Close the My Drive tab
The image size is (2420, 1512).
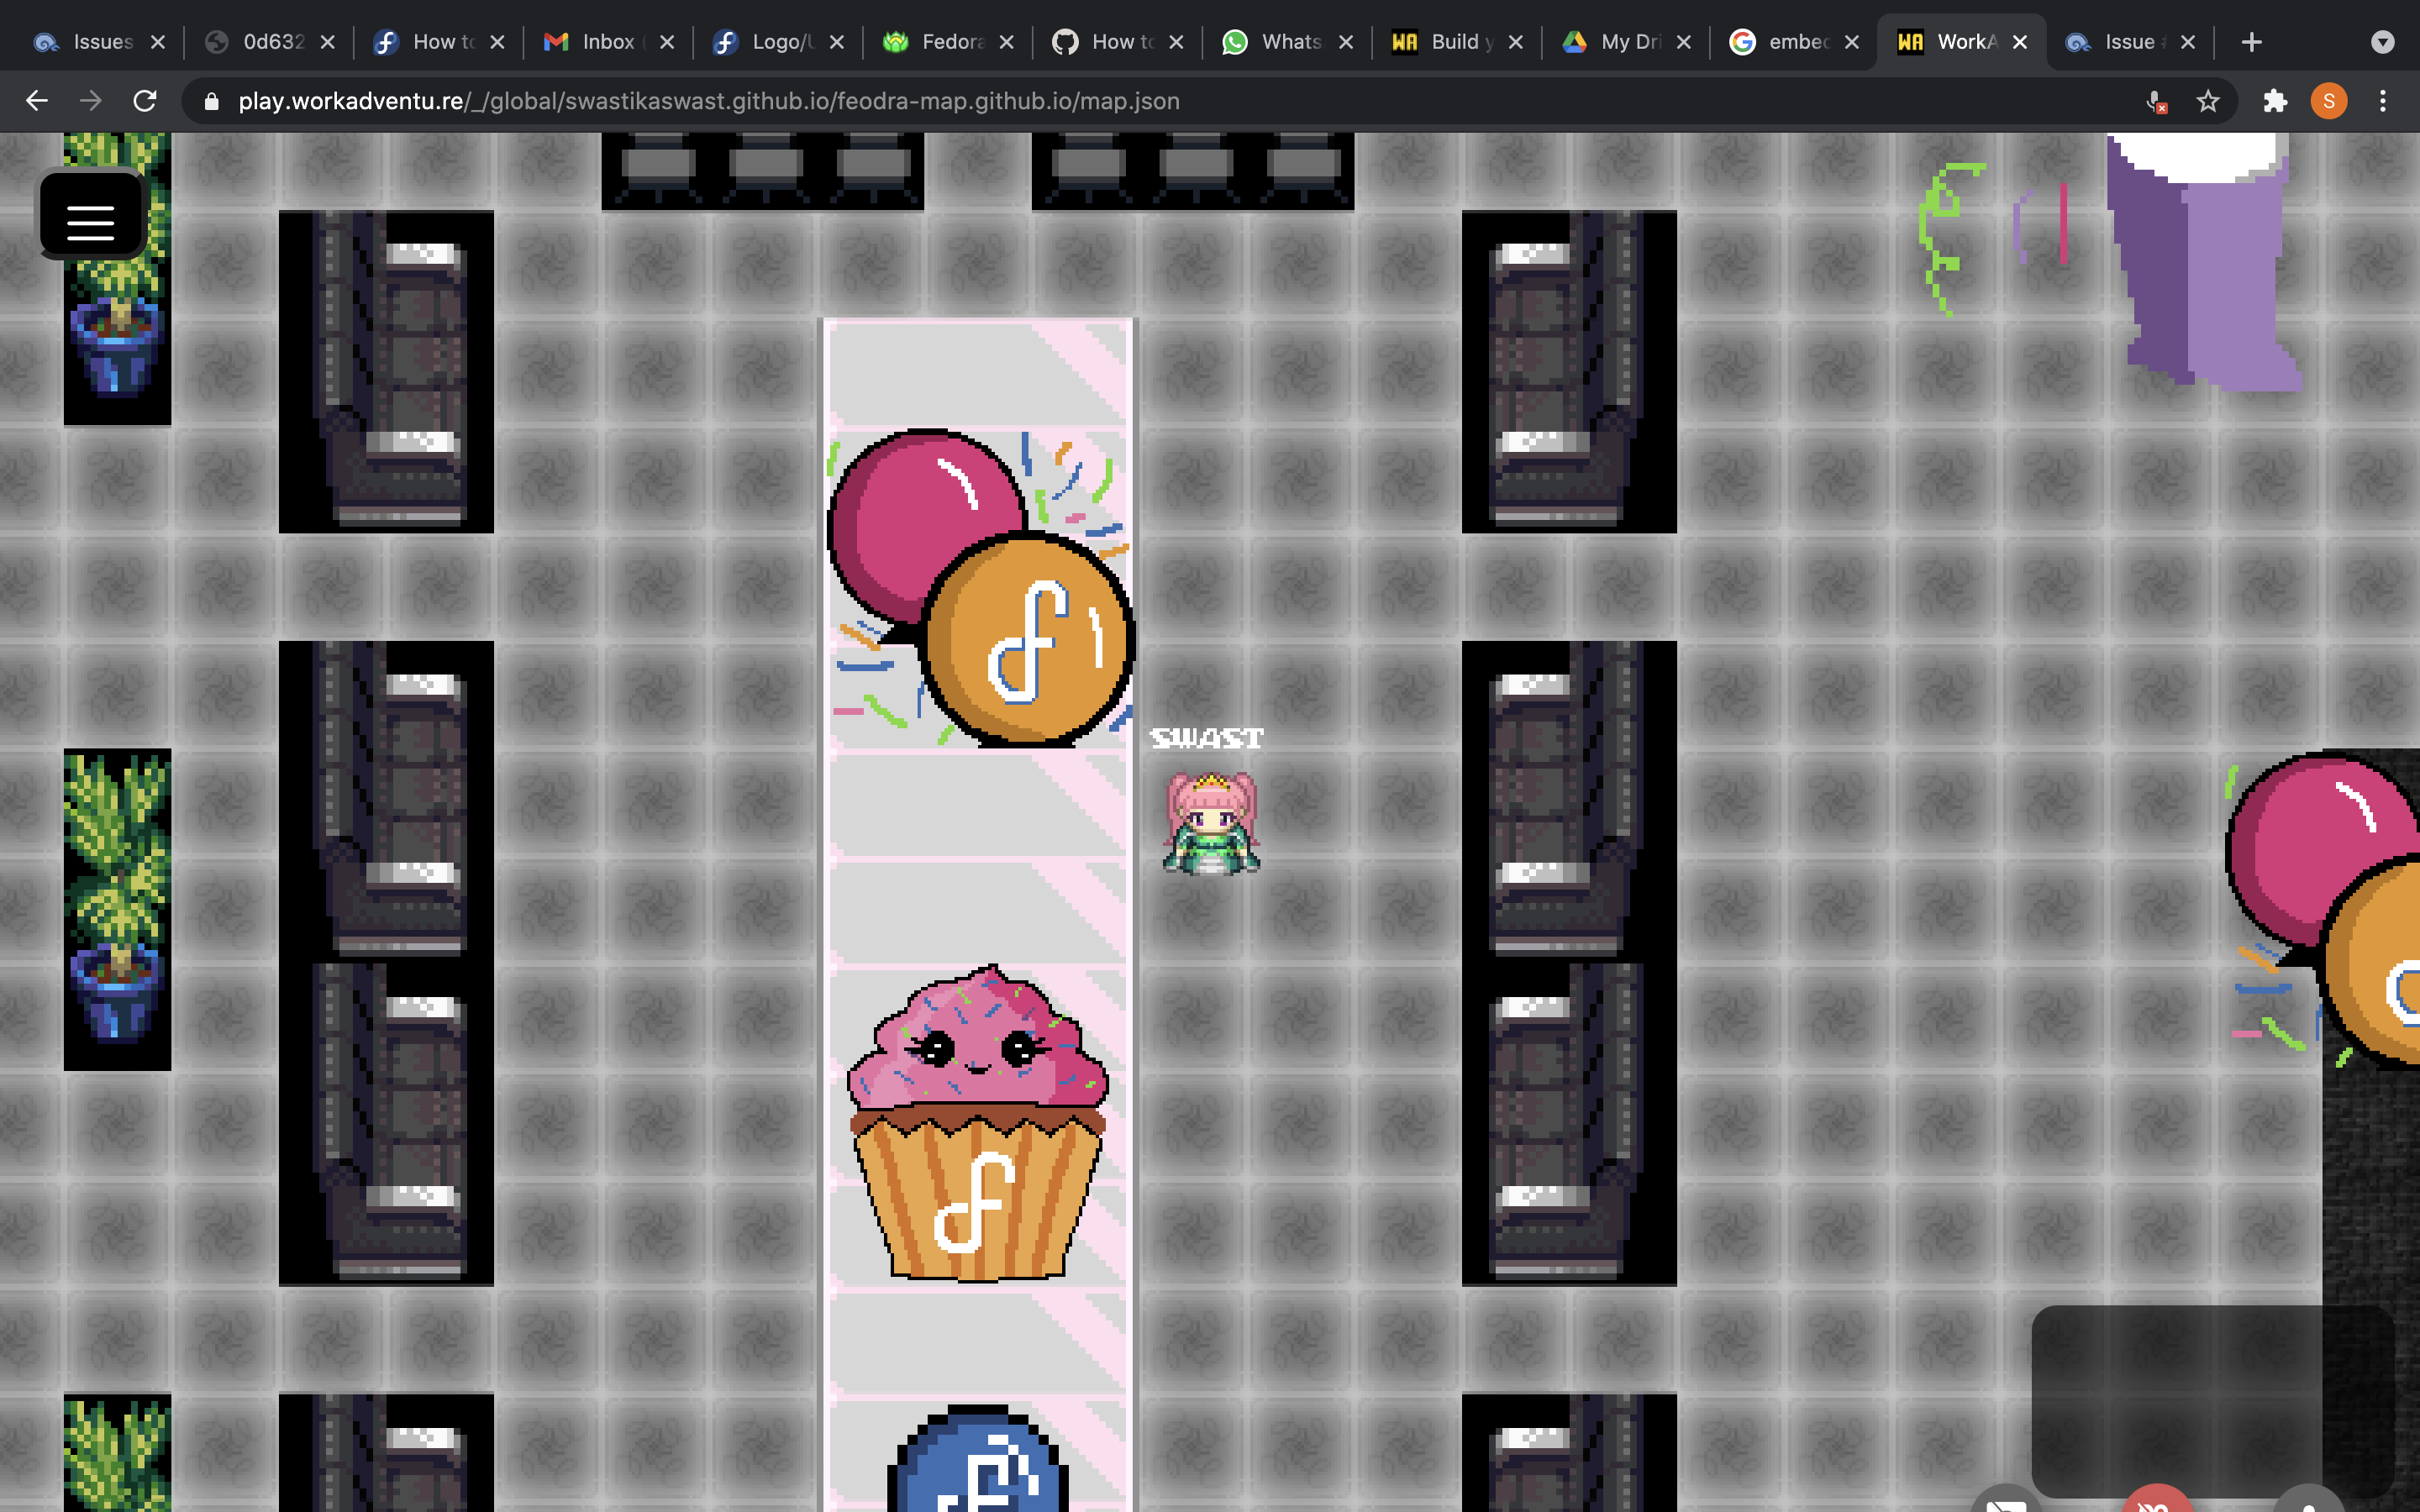click(1684, 42)
